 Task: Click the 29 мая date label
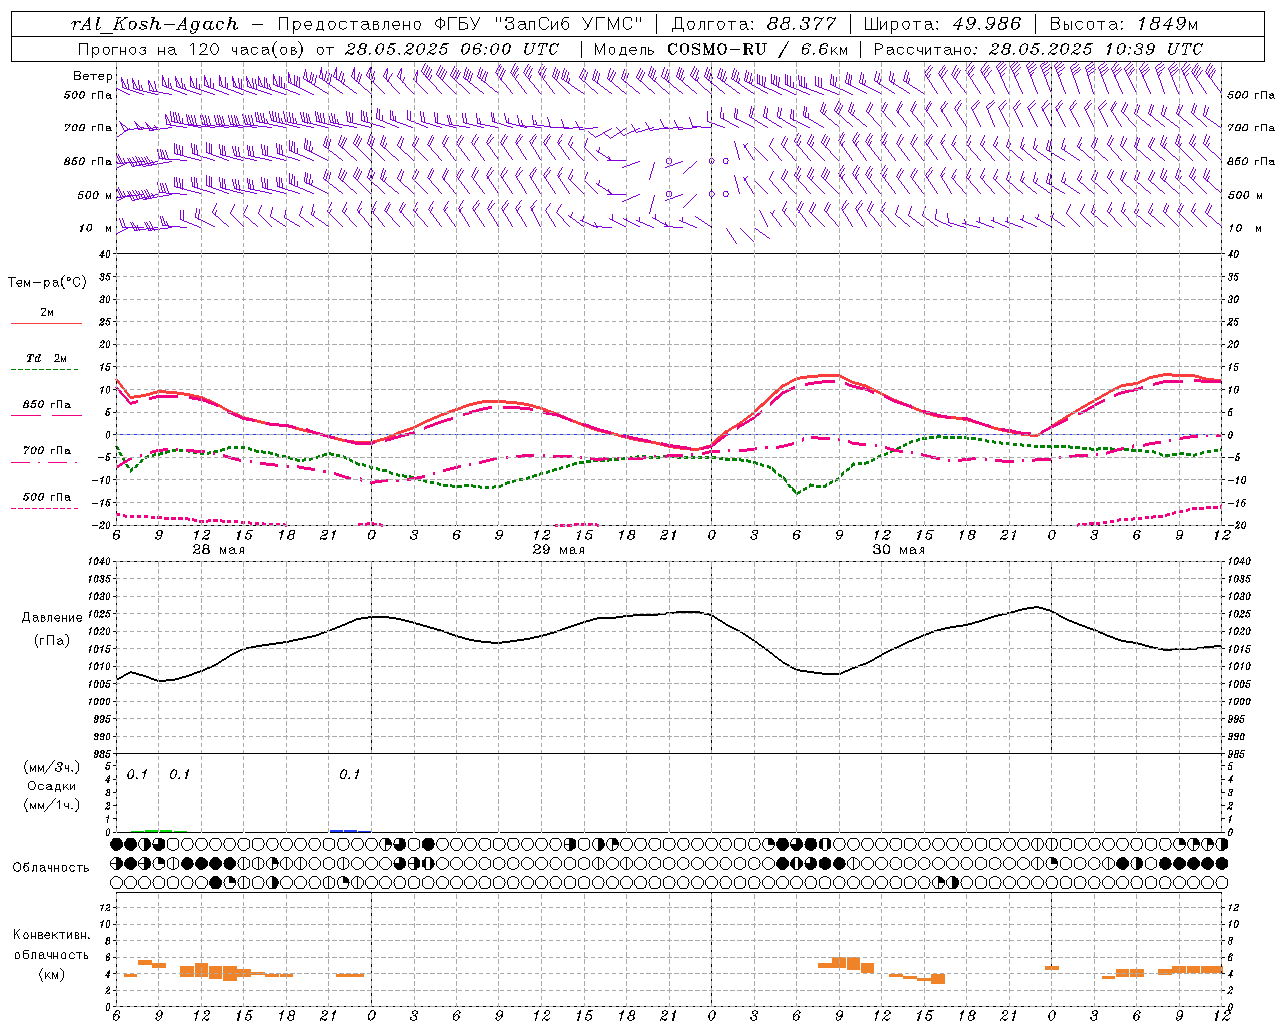point(558,550)
